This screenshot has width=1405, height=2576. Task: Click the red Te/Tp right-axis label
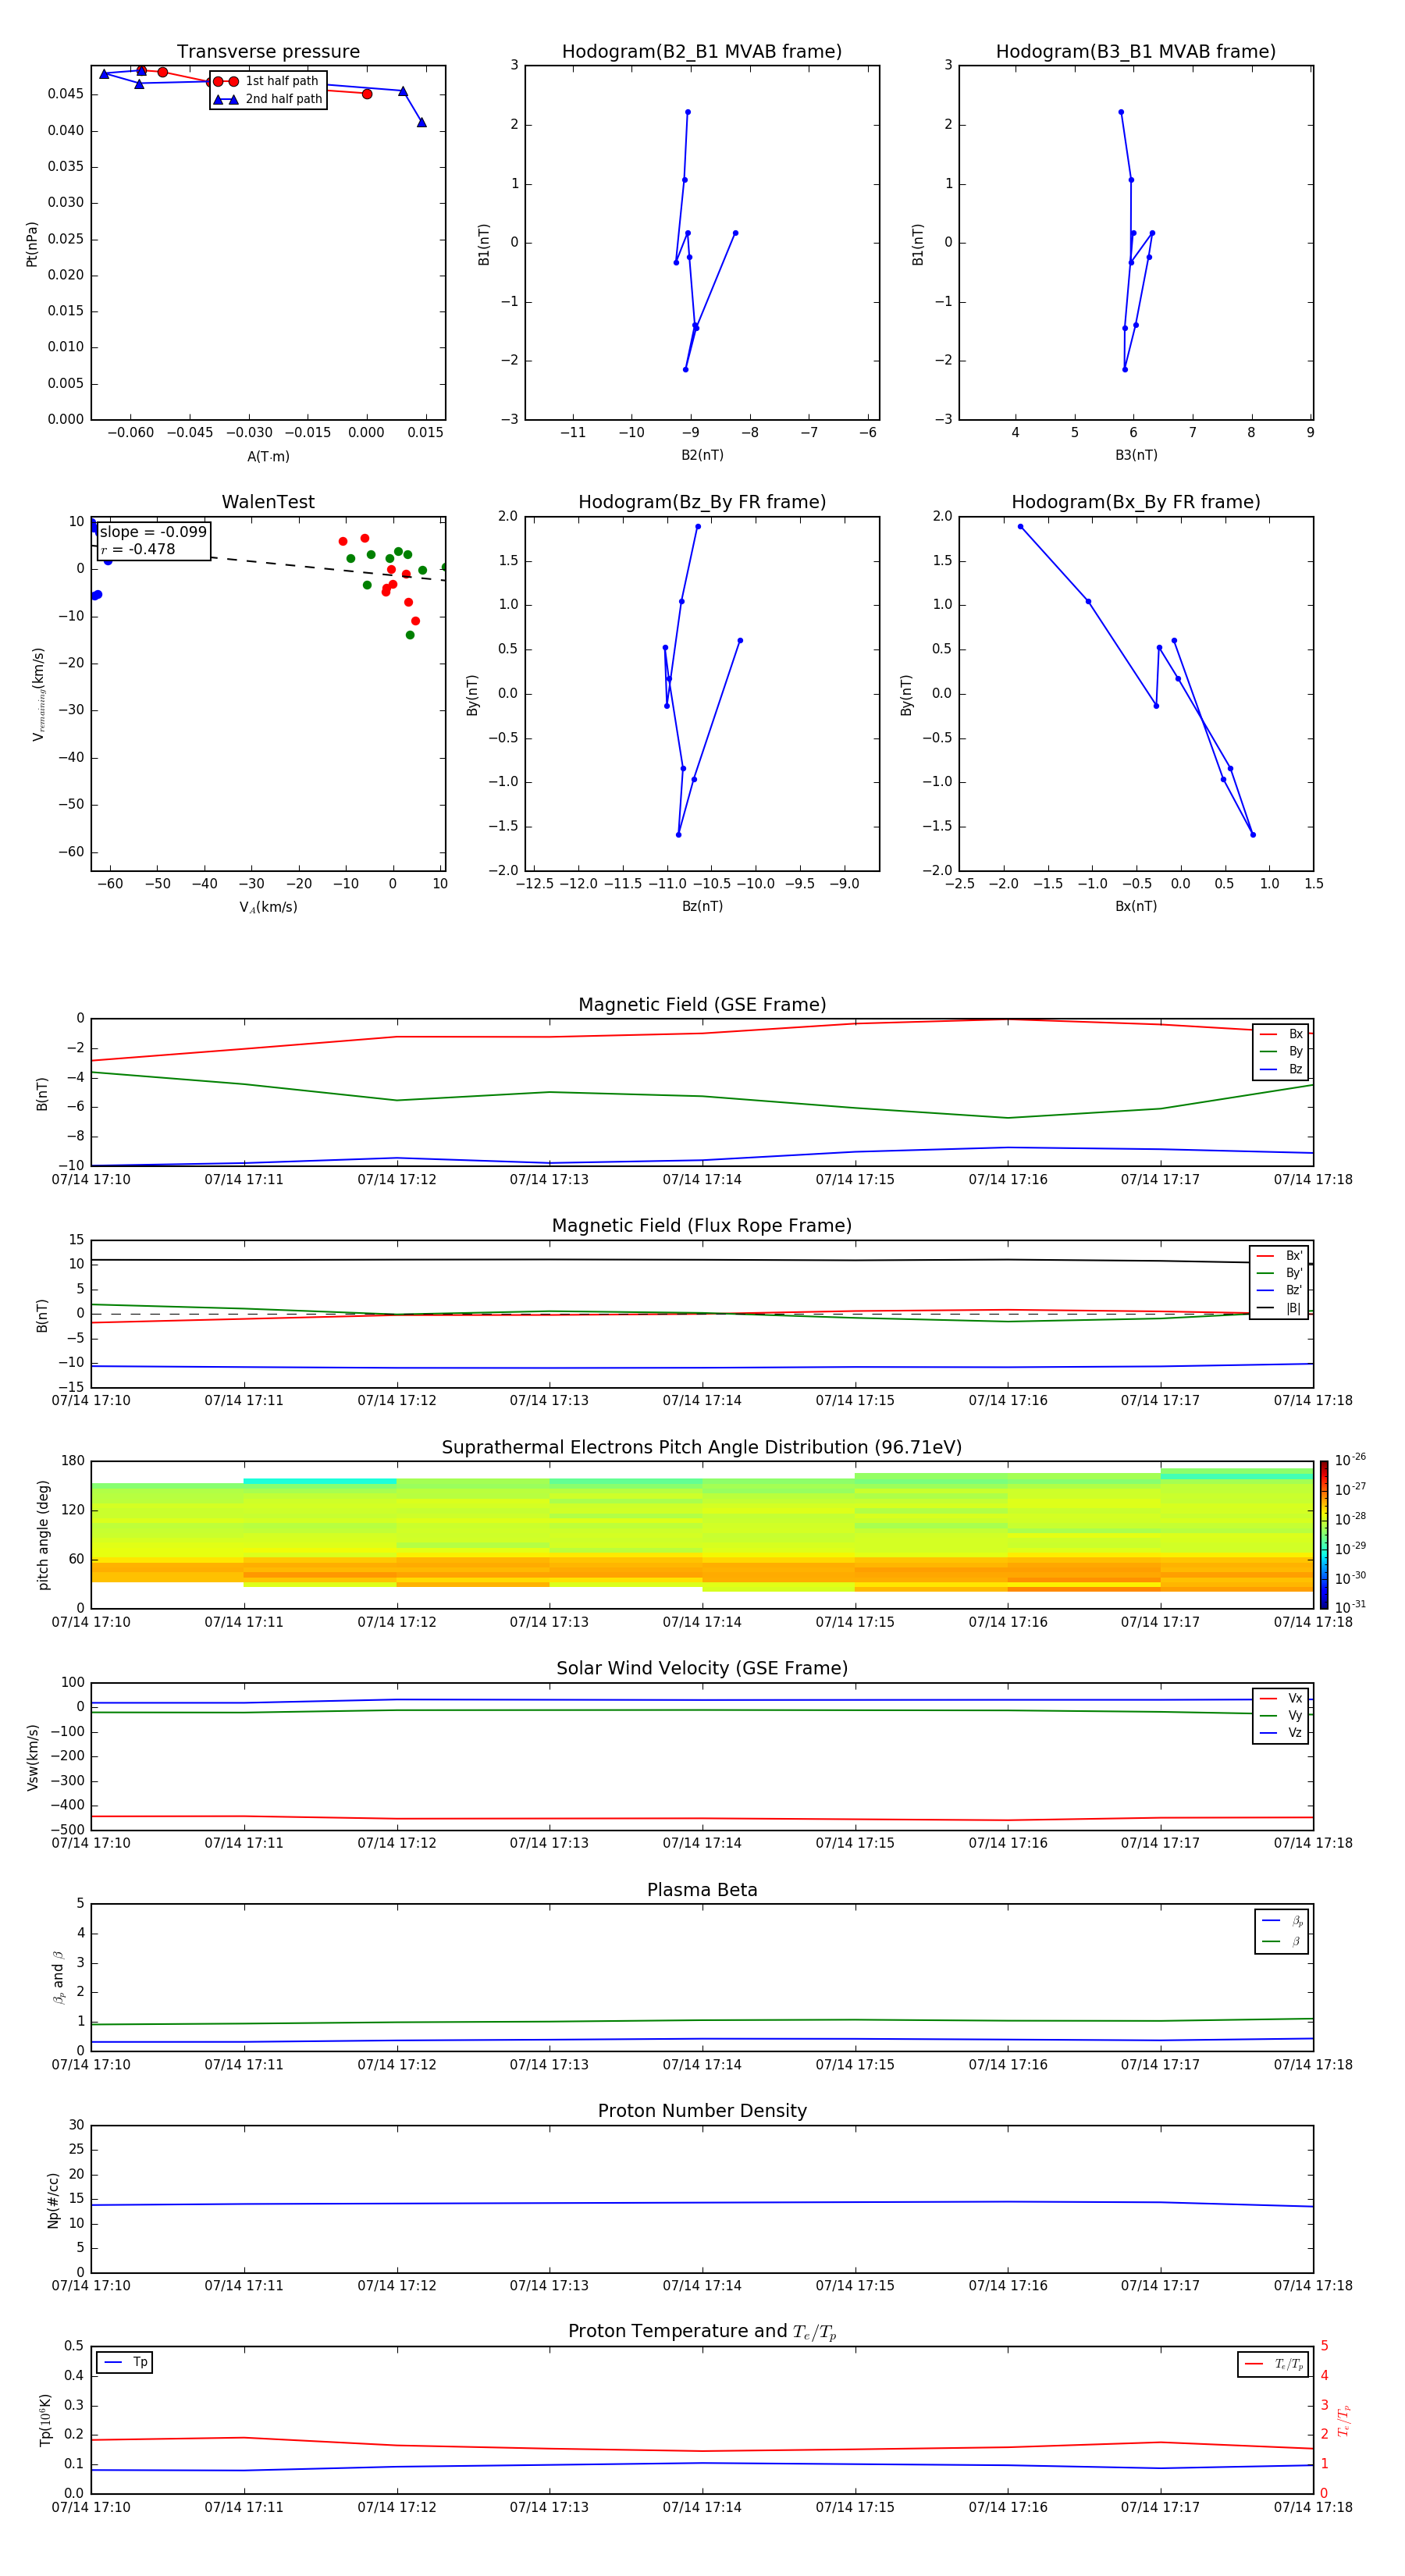(x=1343, y=2420)
